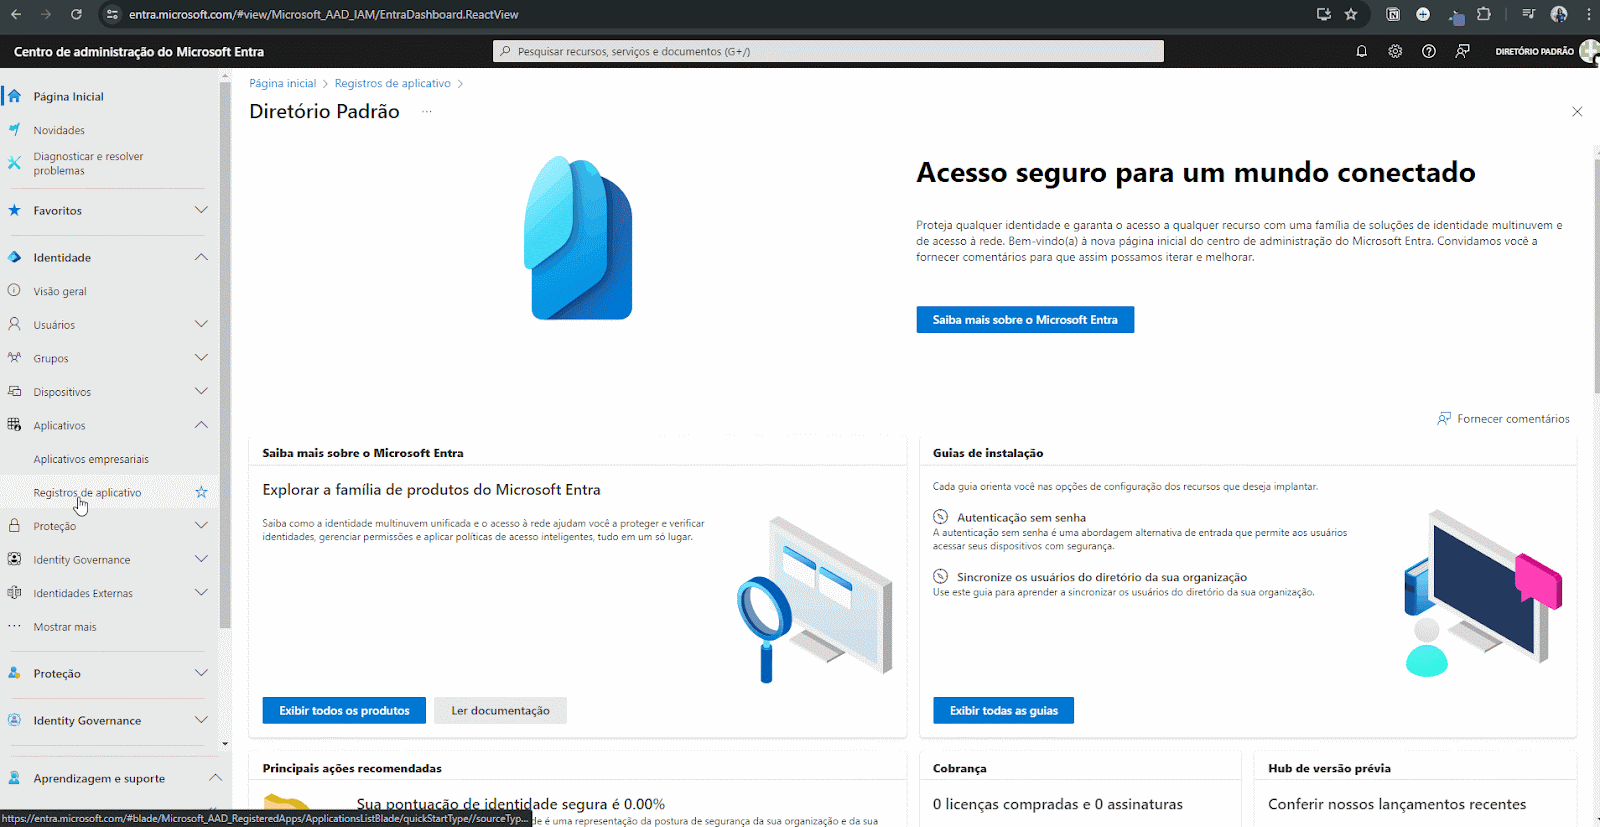This screenshot has height=827, width=1600.
Task: Open the portal settings gear icon
Action: click(1395, 51)
